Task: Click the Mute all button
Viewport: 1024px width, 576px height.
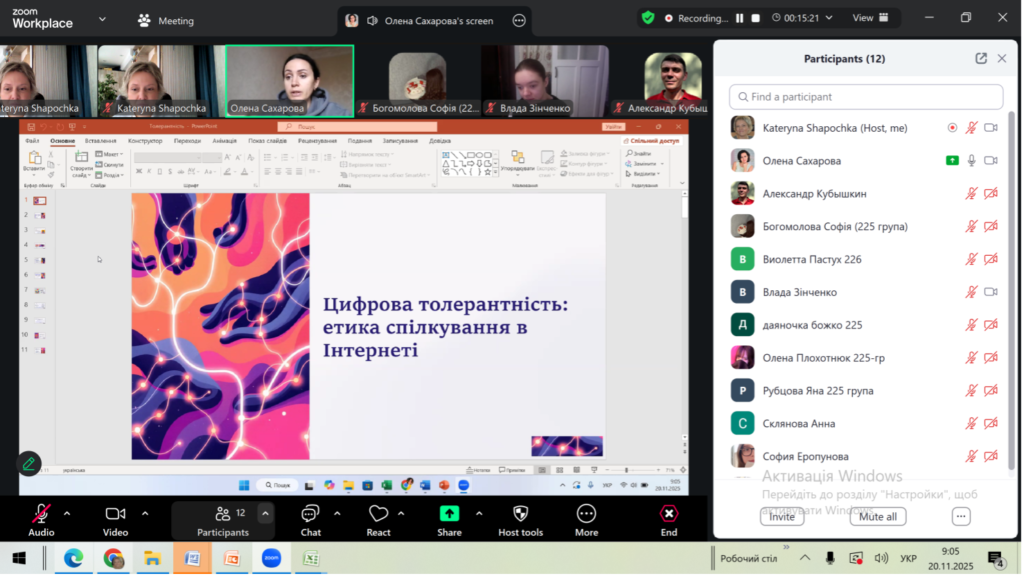Action: [x=878, y=517]
